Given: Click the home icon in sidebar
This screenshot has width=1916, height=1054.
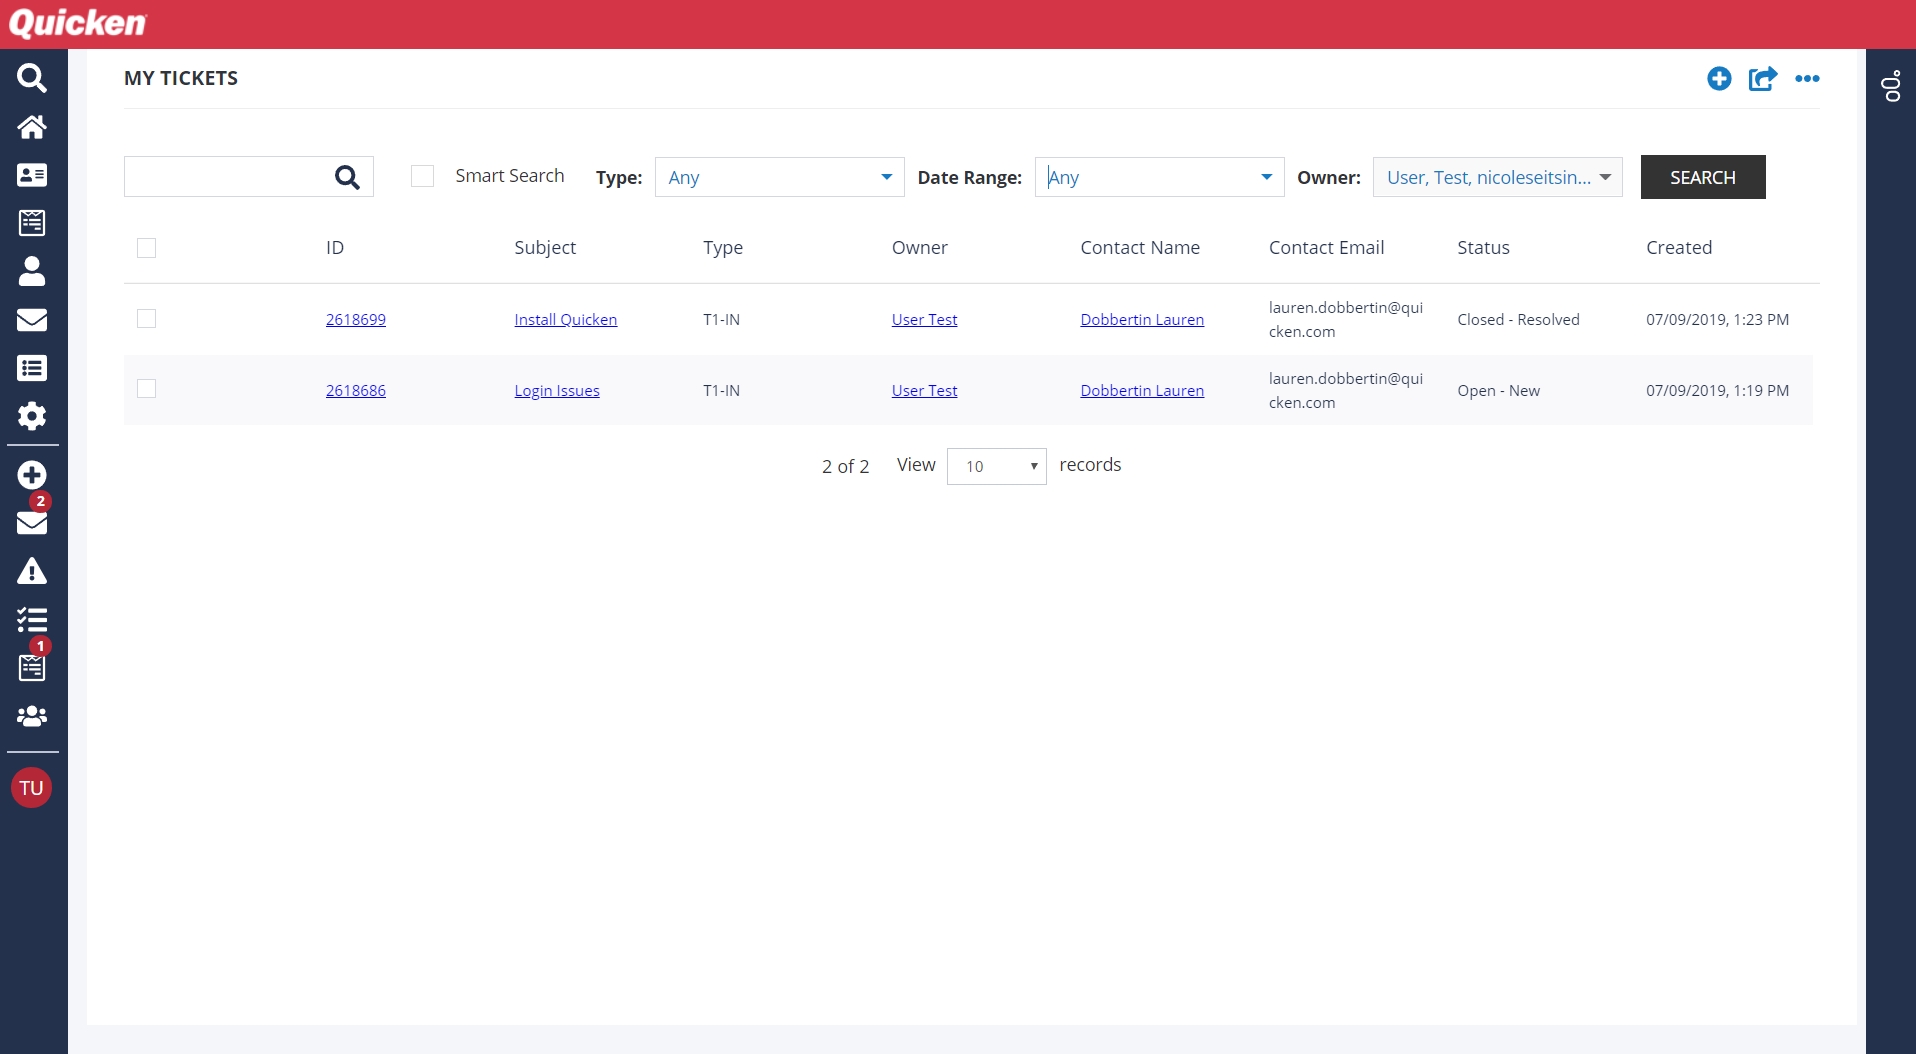Looking at the screenshot, I should (32, 127).
